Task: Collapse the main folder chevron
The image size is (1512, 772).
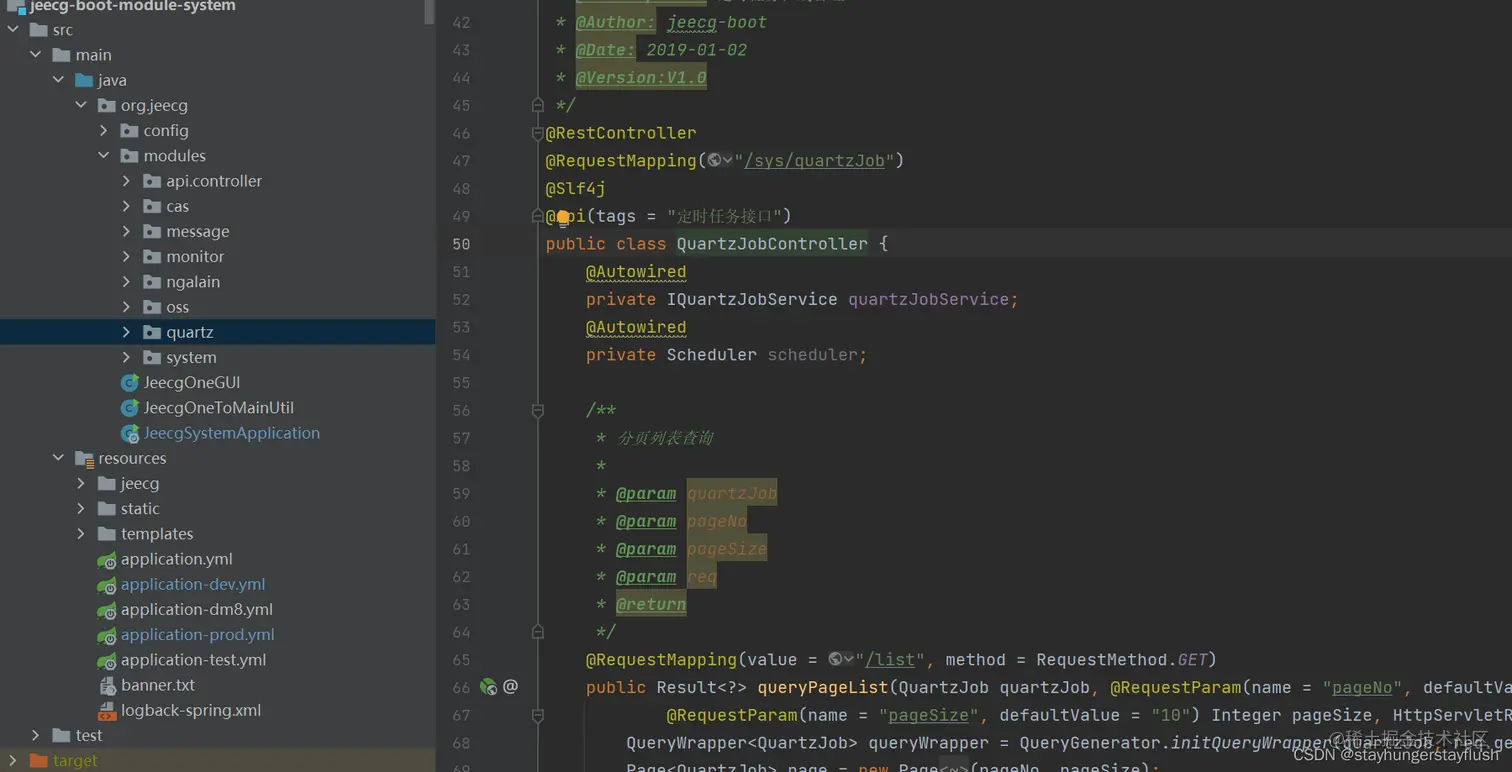Action: click(36, 55)
